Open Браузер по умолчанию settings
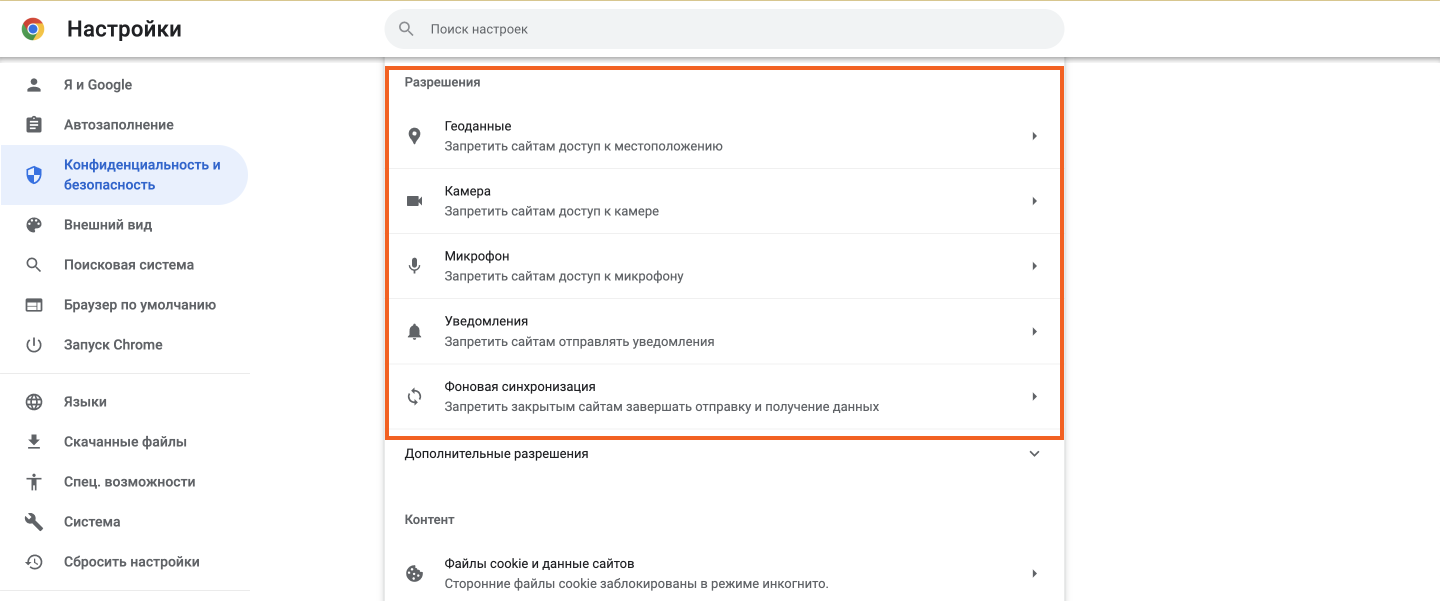The height and width of the screenshot is (601, 1440). click(139, 304)
